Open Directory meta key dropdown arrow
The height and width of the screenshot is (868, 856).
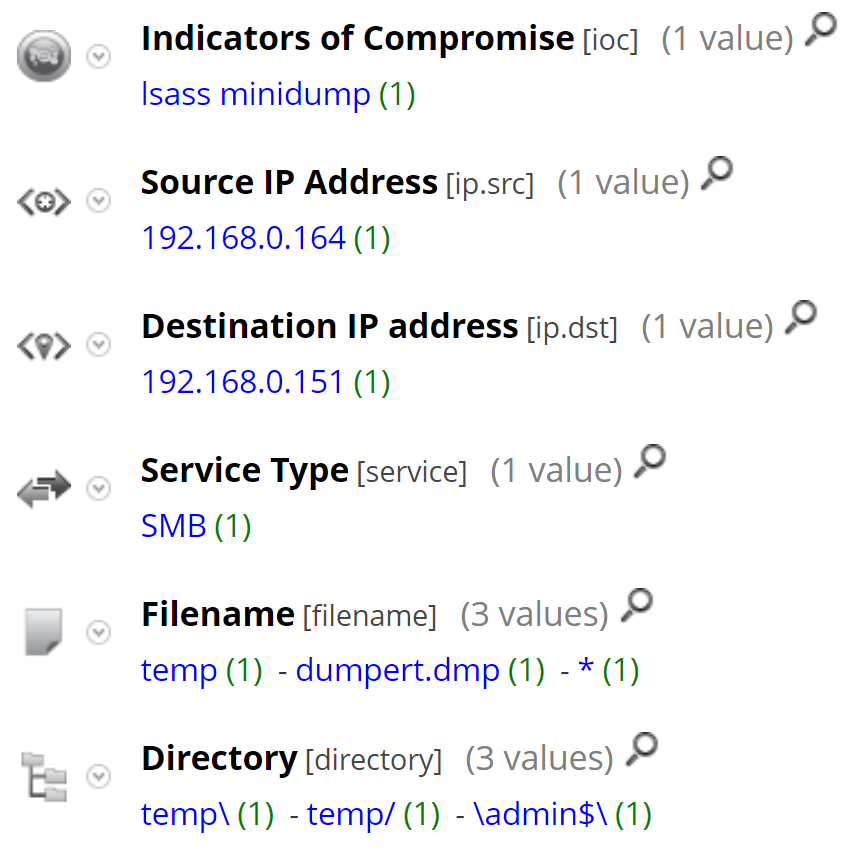point(98,776)
